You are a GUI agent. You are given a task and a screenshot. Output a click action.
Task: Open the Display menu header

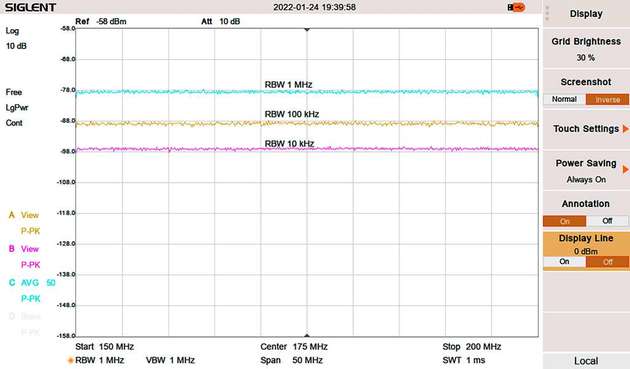[586, 14]
